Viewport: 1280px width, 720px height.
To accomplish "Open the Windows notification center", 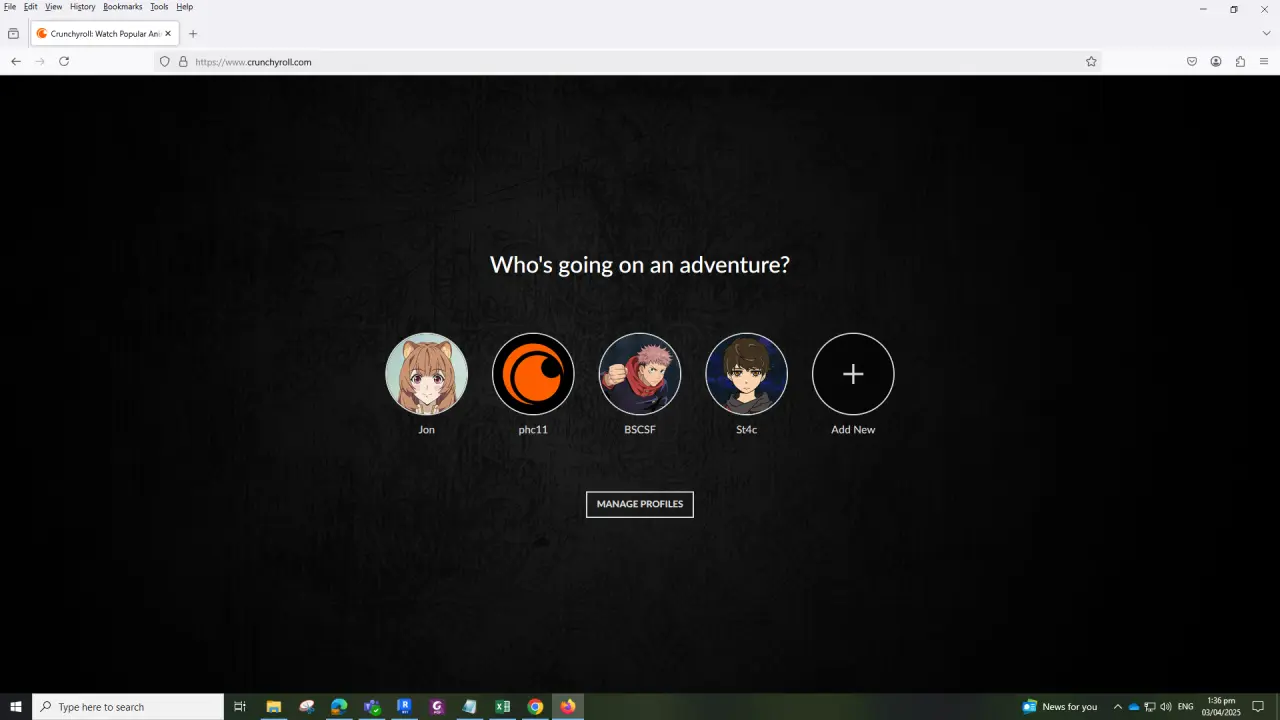I will 1259,707.
